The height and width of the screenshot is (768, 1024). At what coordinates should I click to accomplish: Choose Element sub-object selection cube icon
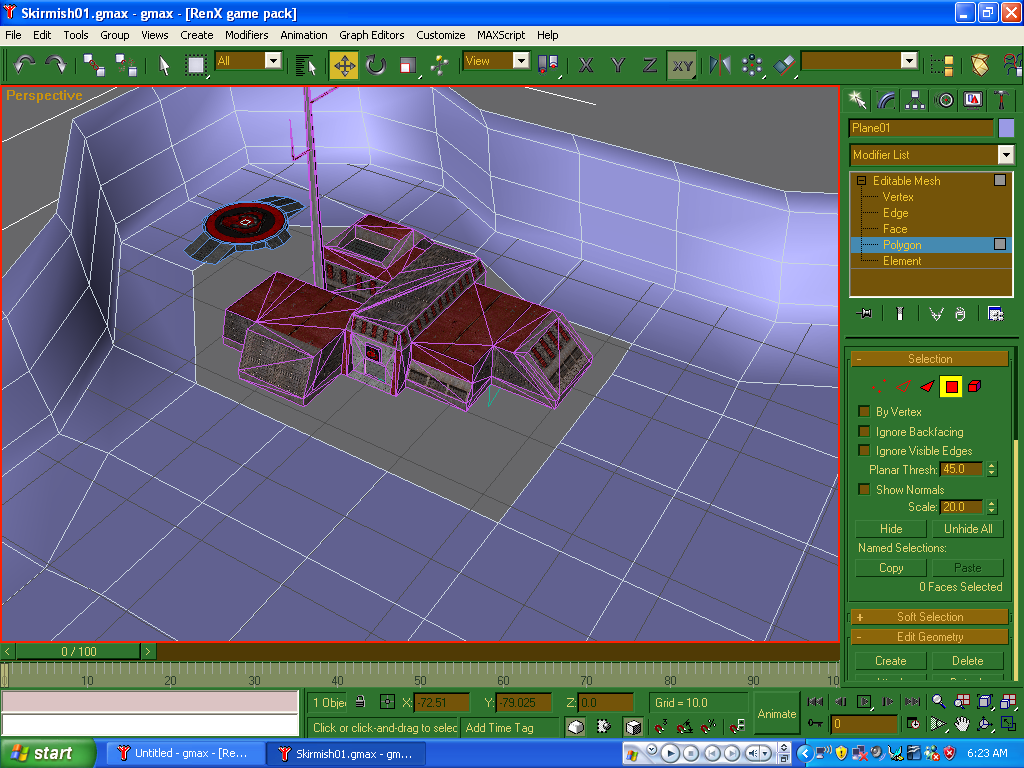pyautogui.click(x=974, y=386)
